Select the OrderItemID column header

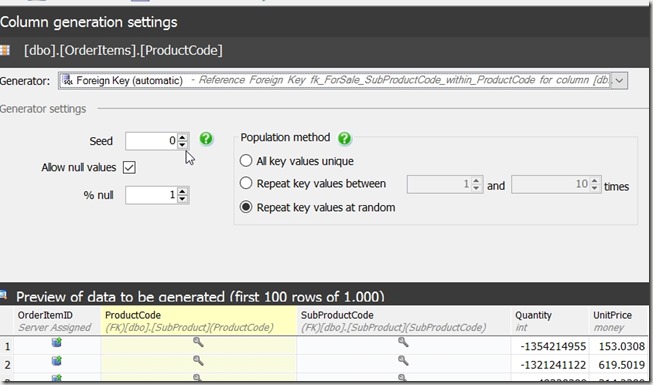(57, 321)
